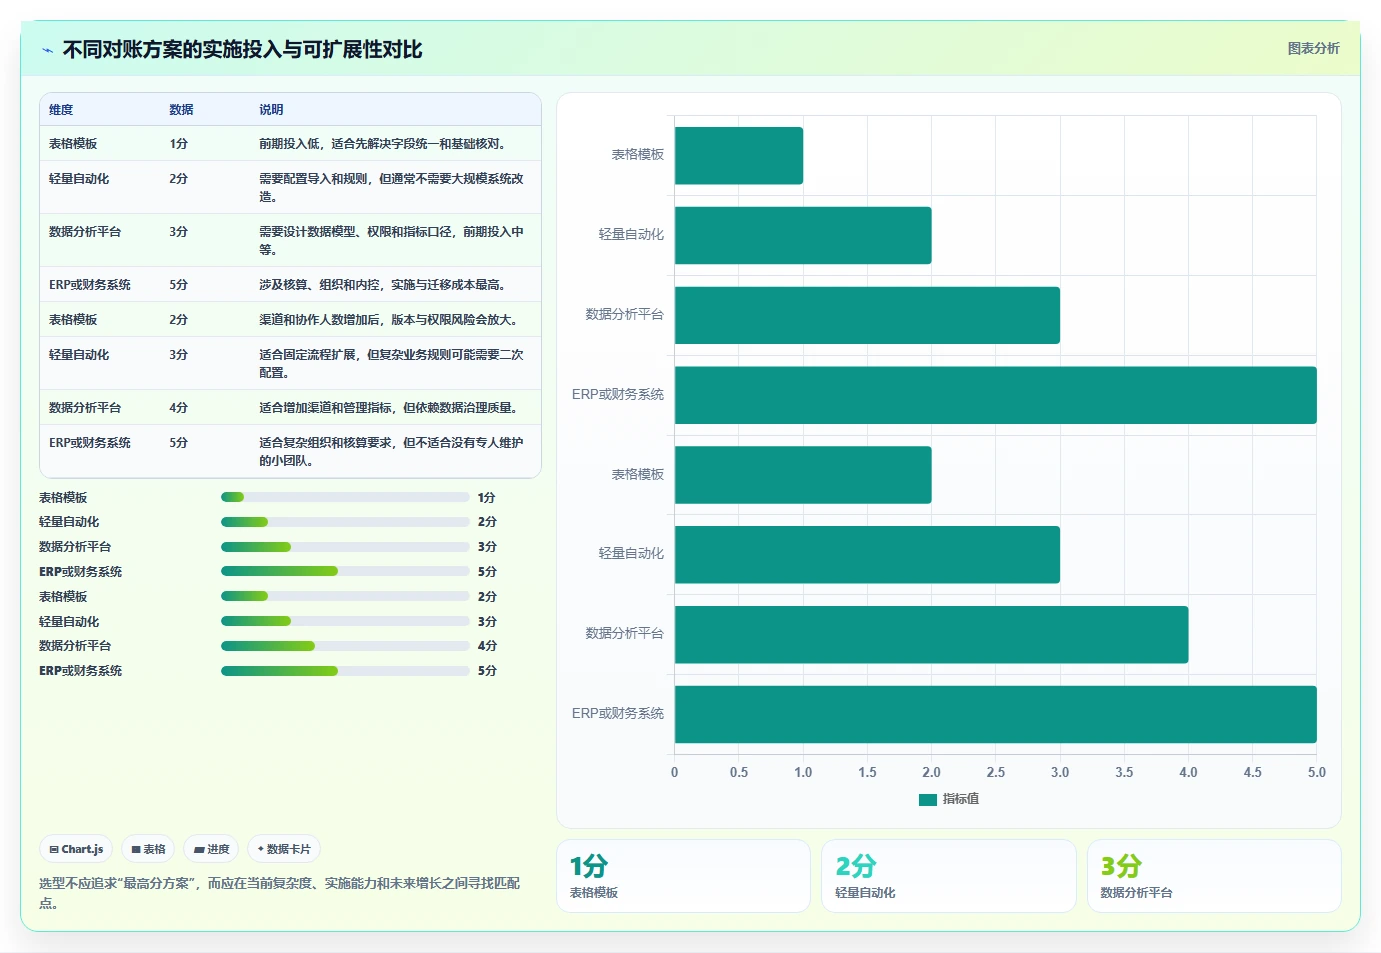Click the x-axis tick label 2.5

pos(996,772)
